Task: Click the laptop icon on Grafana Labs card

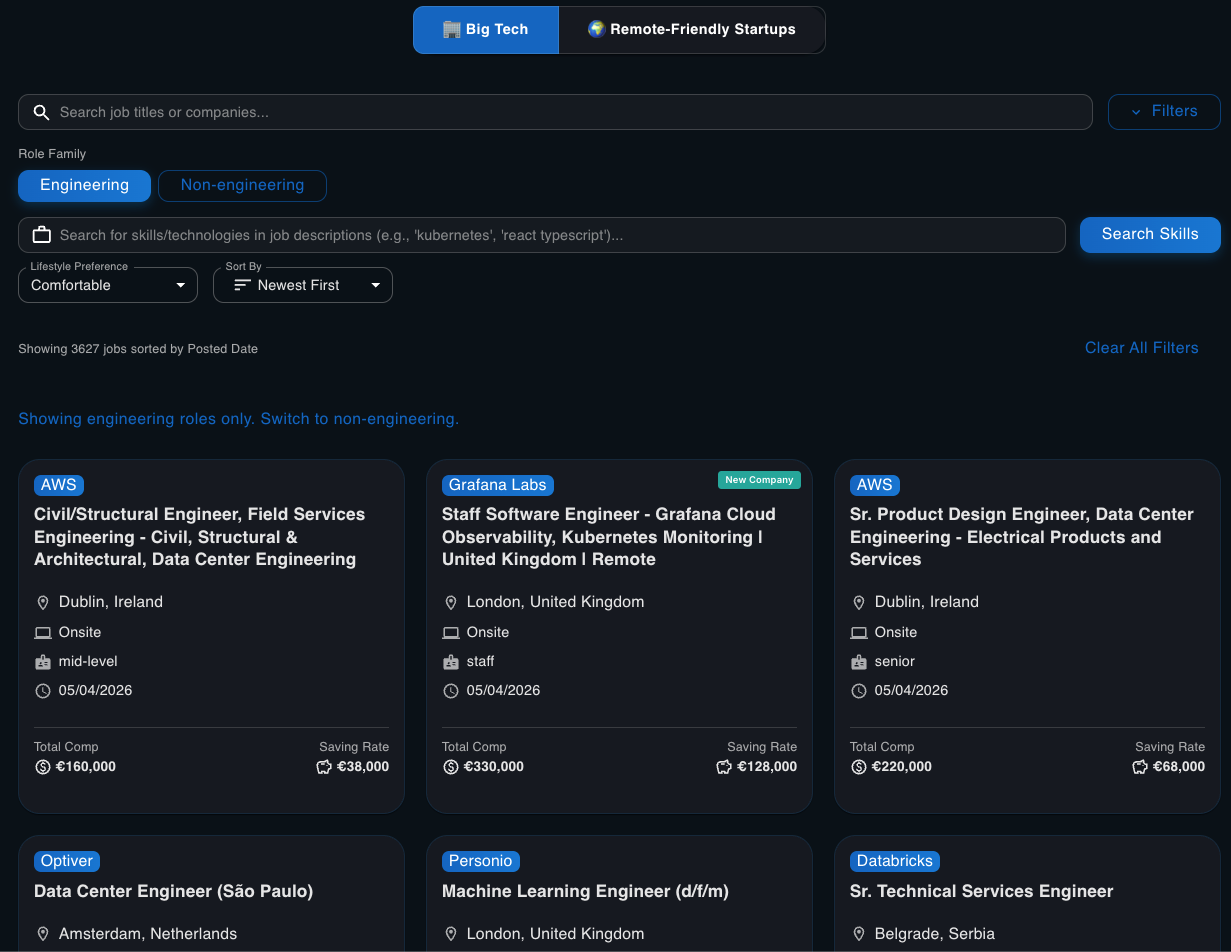Action: pos(451,633)
